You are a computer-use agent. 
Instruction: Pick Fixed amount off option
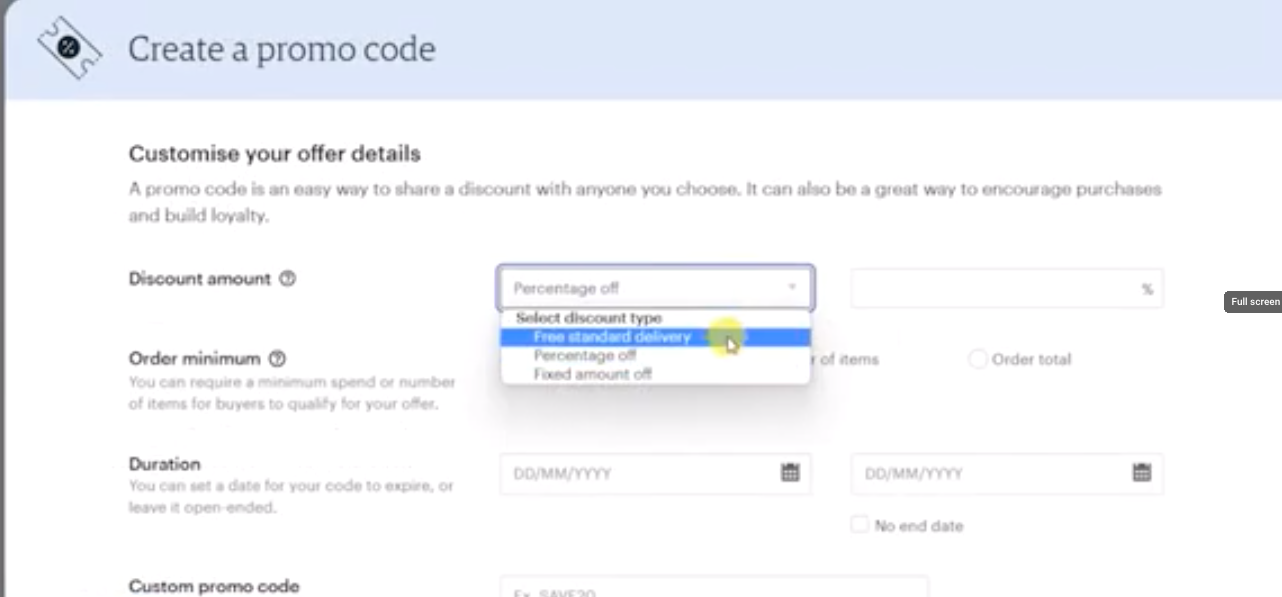coord(592,374)
